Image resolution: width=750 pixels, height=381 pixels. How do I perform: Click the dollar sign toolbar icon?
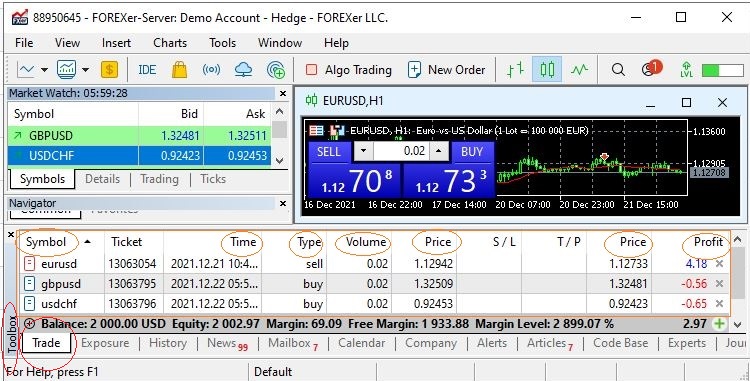click(109, 70)
